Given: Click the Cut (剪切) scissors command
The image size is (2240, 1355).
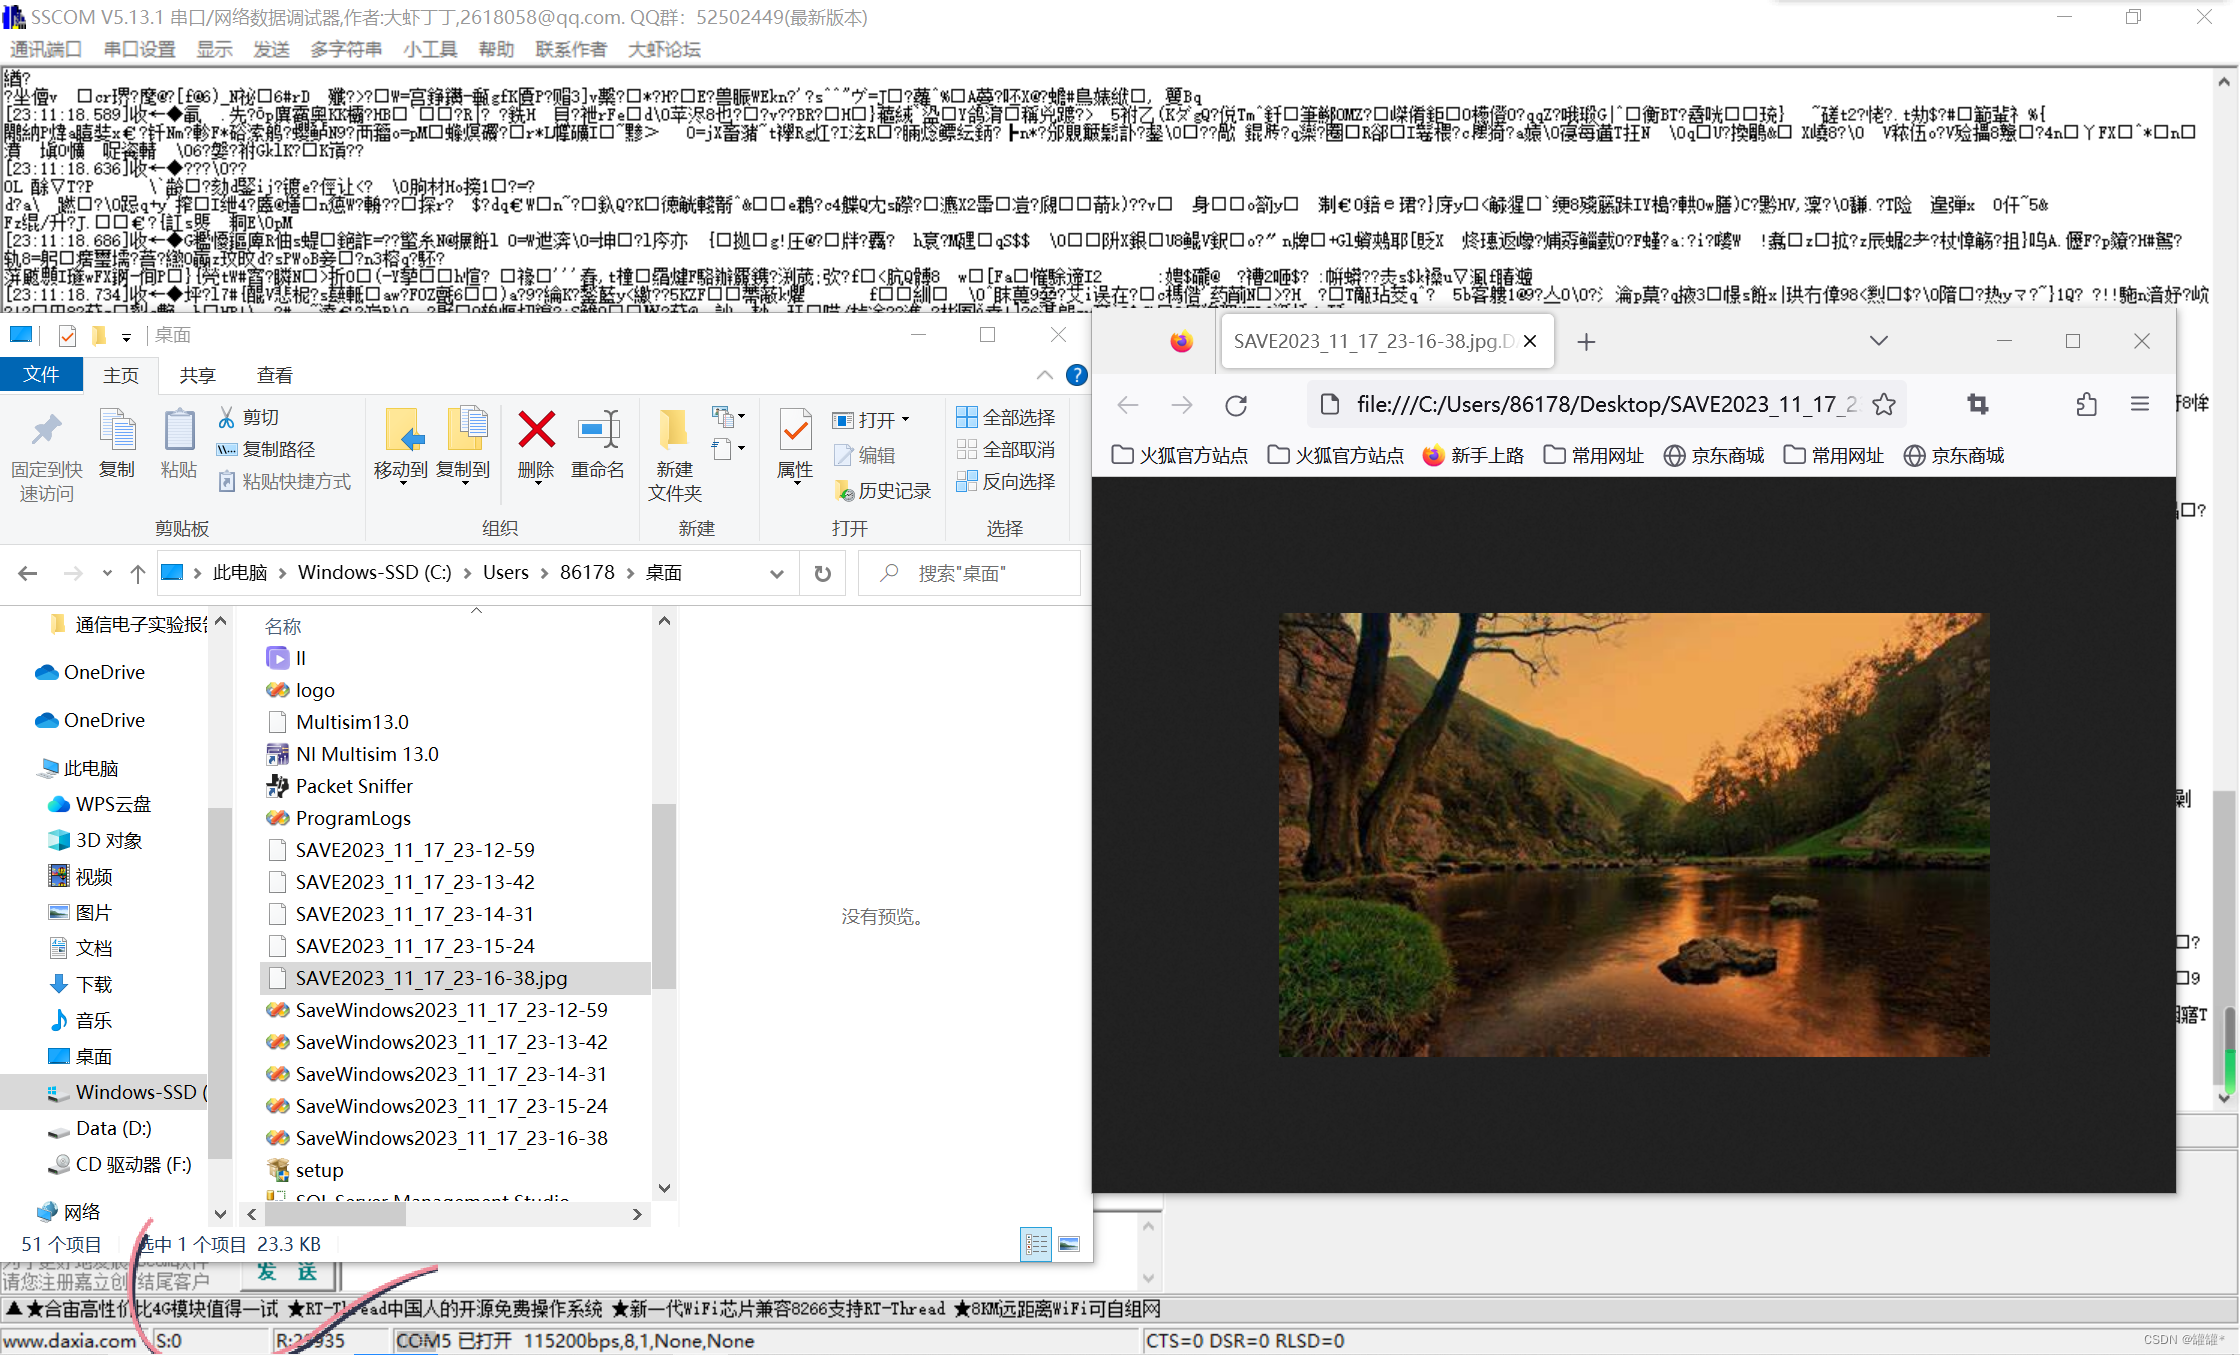Looking at the screenshot, I should 249,417.
